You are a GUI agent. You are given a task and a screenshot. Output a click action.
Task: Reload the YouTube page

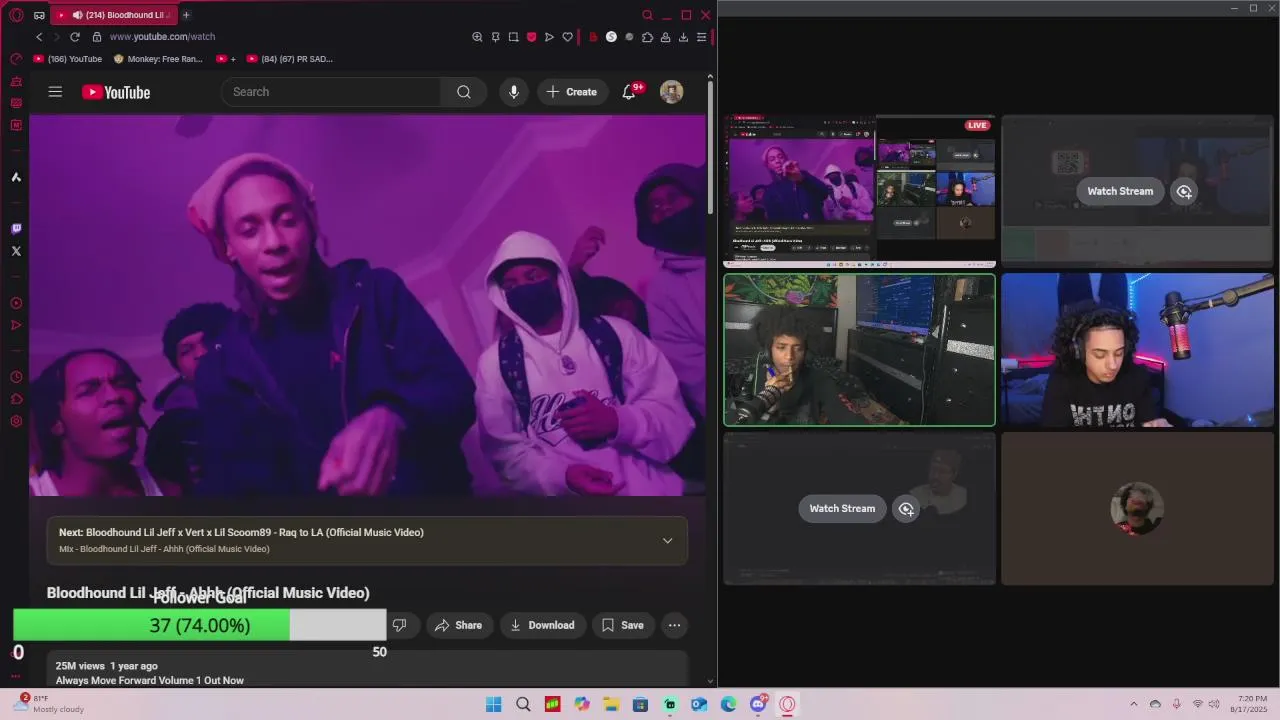point(74,37)
